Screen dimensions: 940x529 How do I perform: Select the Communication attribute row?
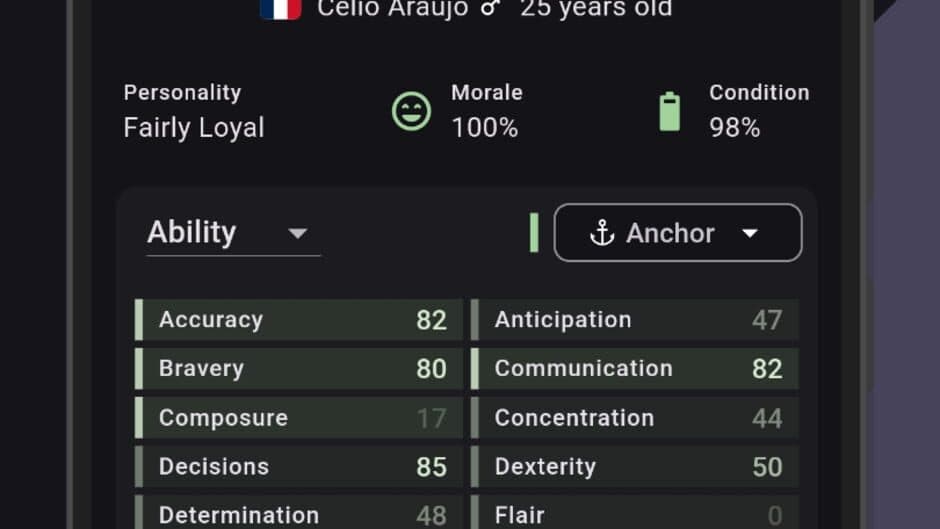tap(636, 368)
